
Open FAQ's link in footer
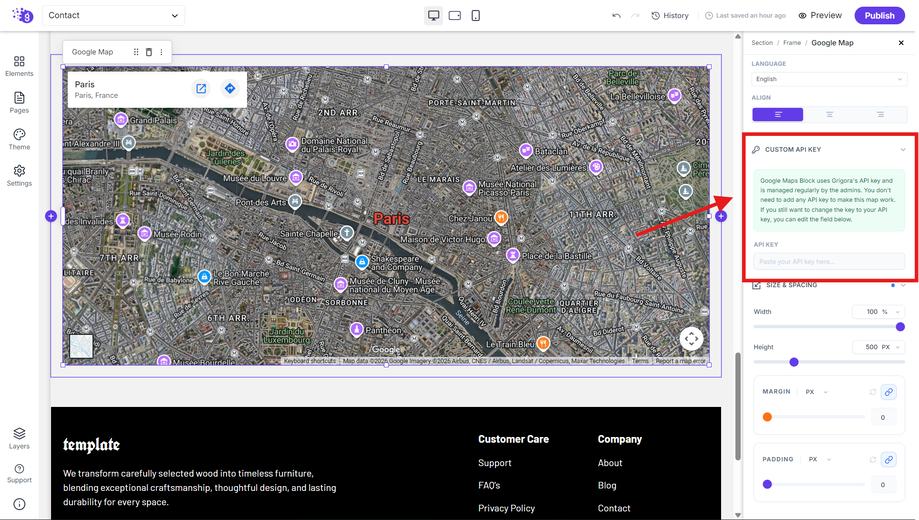tap(489, 485)
